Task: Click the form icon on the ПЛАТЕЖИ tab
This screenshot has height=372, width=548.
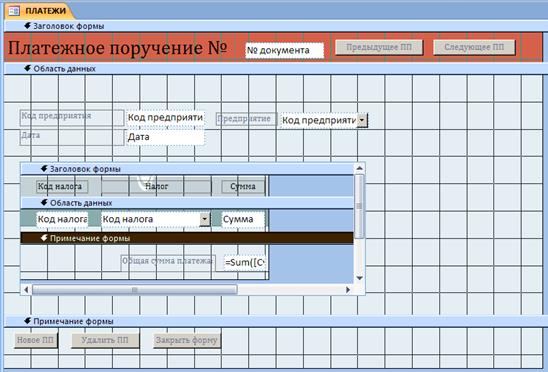Action: [x=14, y=11]
